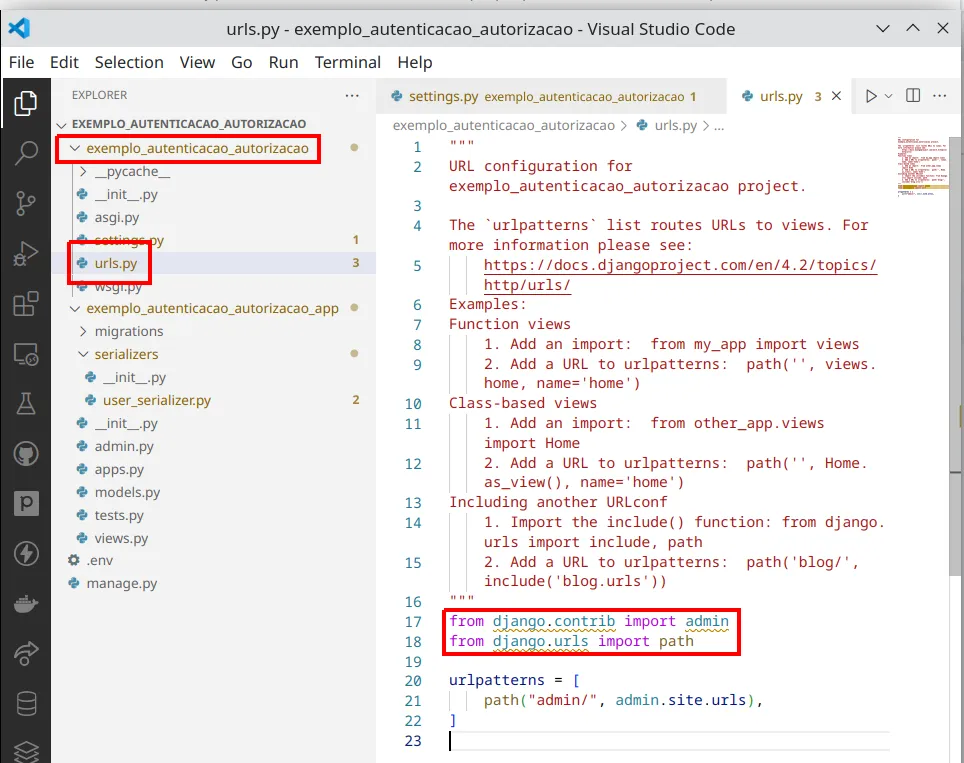Image resolution: width=964 pixels, height=763 pixels.
Task: Open the share arrow extension view
Action: (x=25, y=653)
